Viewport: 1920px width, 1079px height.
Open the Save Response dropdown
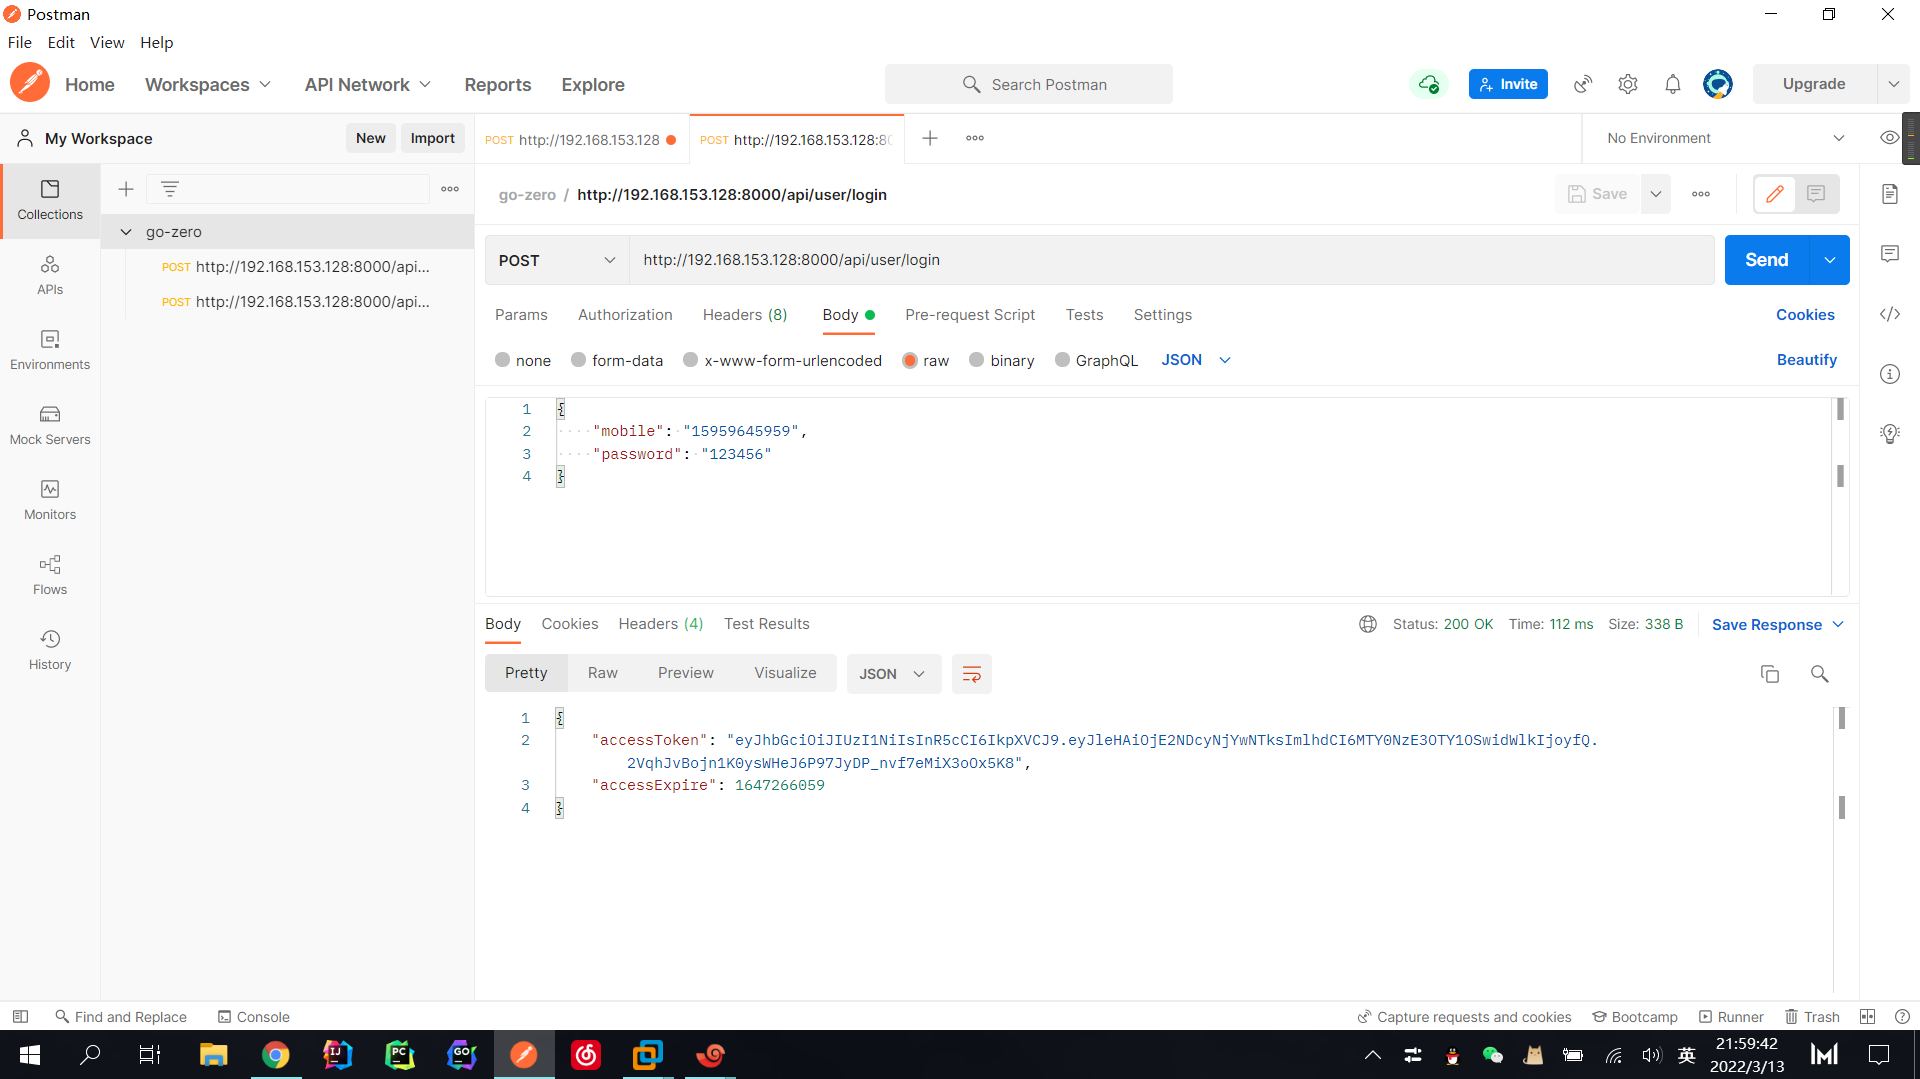pyautogui.click(x=1777, y=625)
